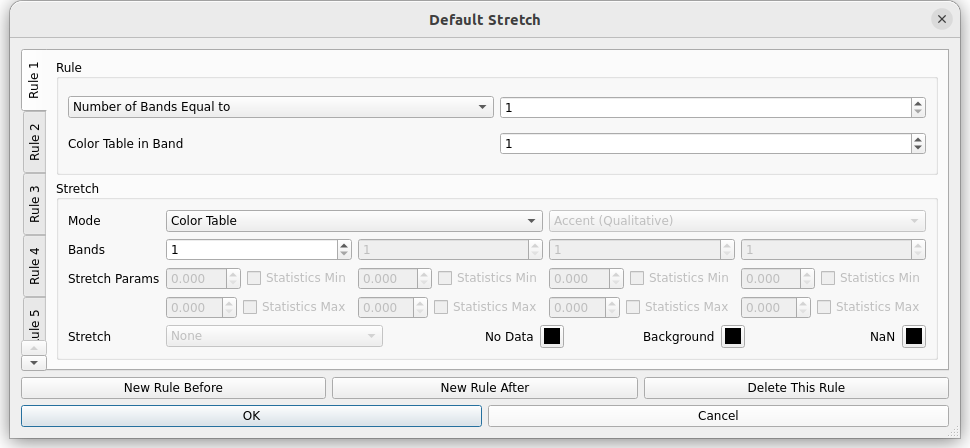970x448 pixels.
Task: Open the Rule 3 tab
Action: (34, 204)
